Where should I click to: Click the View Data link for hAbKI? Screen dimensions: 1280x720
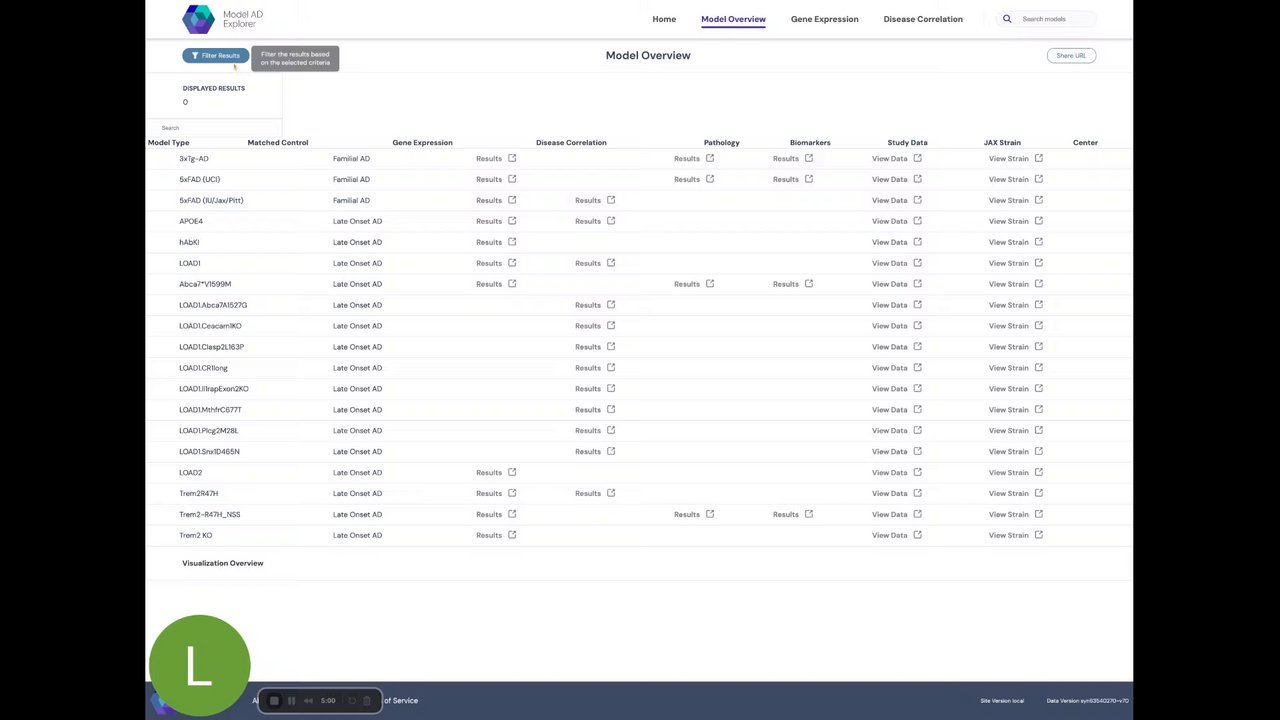[889, 242]
